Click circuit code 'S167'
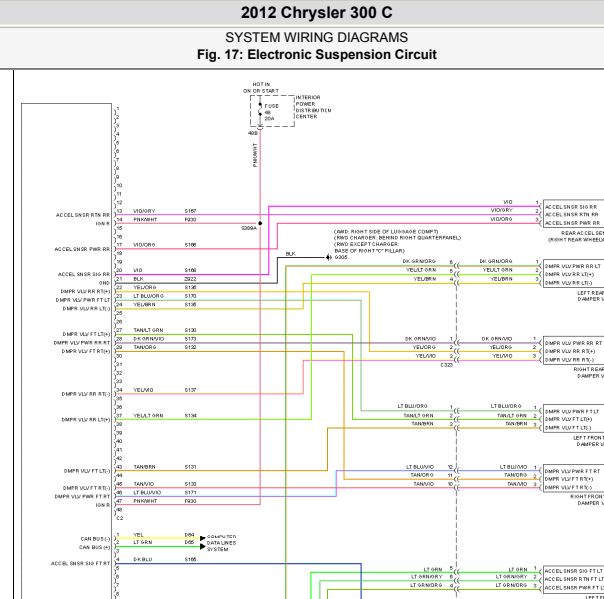Screen dimensions: 604x599 point(190,211)
